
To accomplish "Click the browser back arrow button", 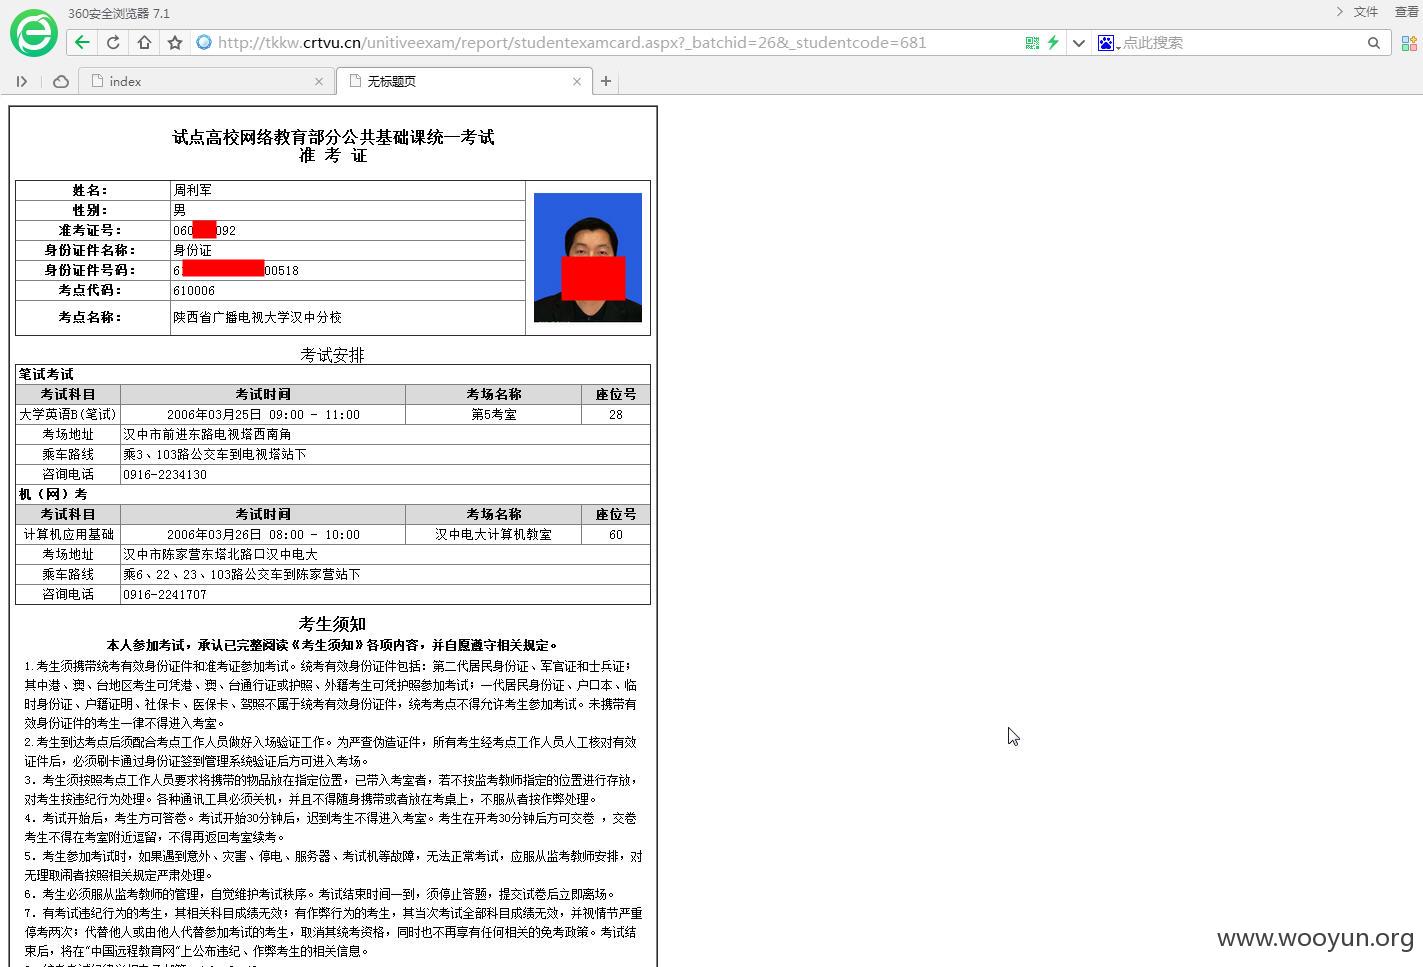I will 82,43.
